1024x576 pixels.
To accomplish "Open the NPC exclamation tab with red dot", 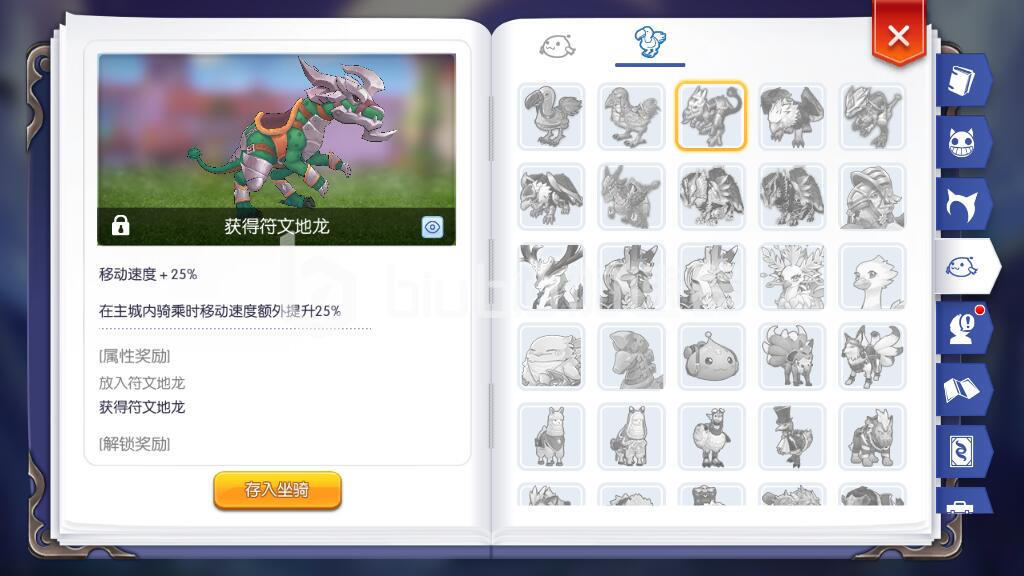I will click(962, 328).
